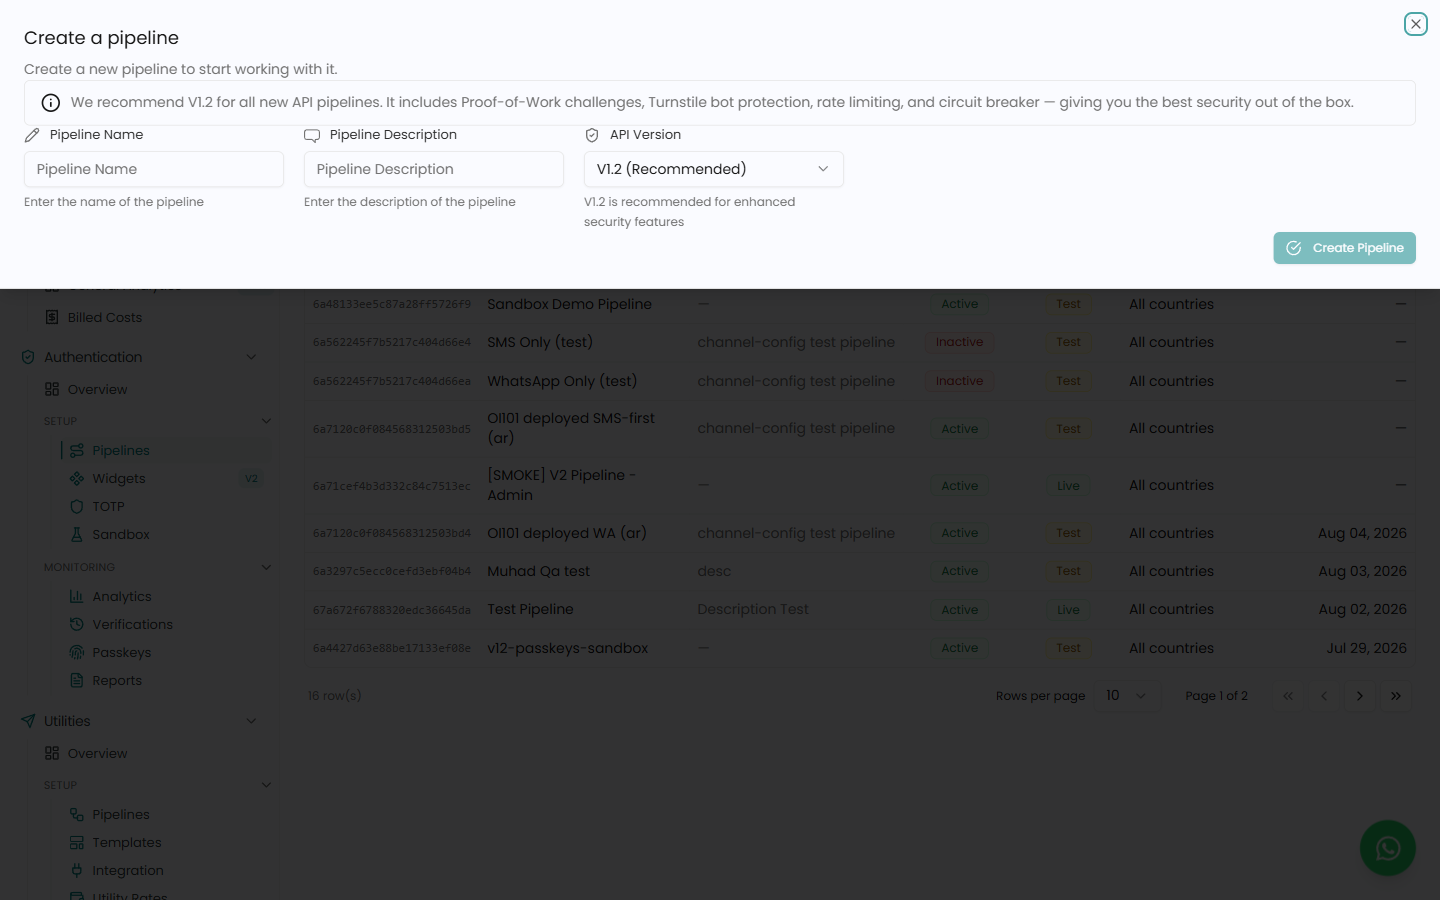Click the Create Pipeline button

[x=1344, y=248]
